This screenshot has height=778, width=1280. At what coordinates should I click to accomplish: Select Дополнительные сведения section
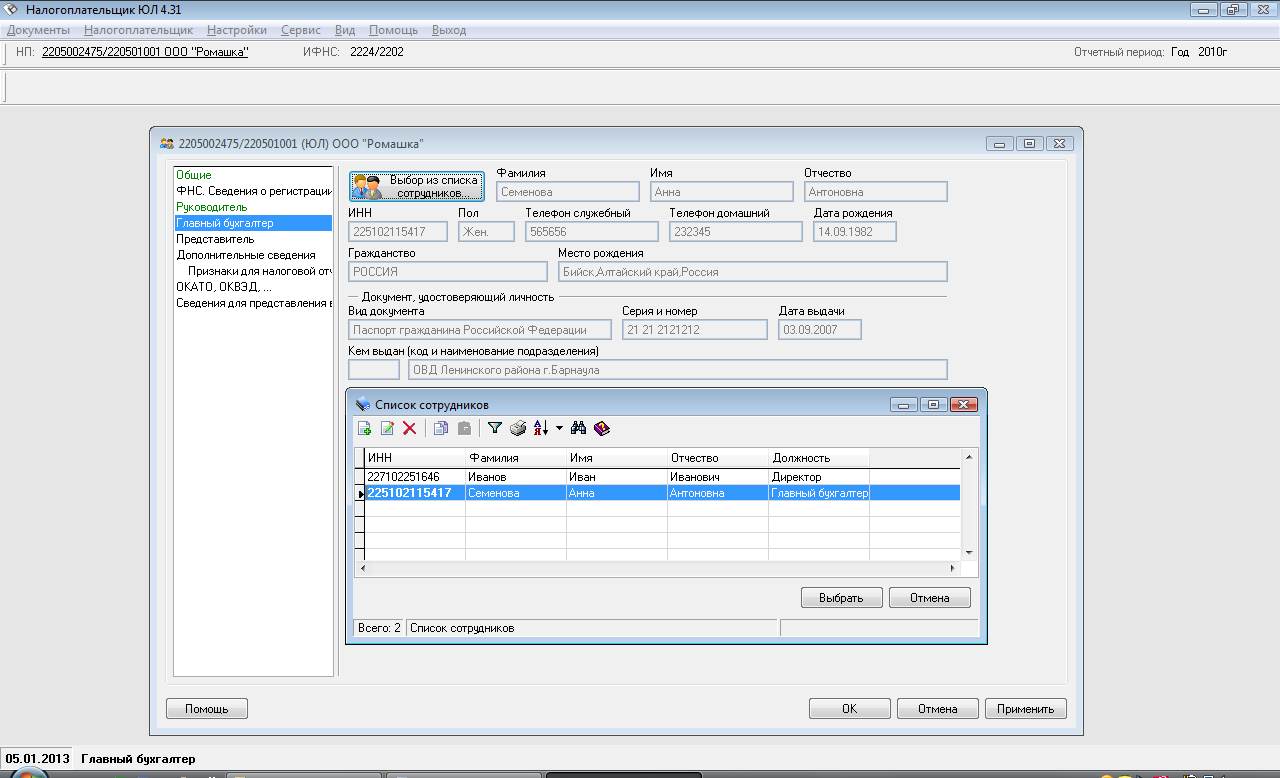pos(246,255)
